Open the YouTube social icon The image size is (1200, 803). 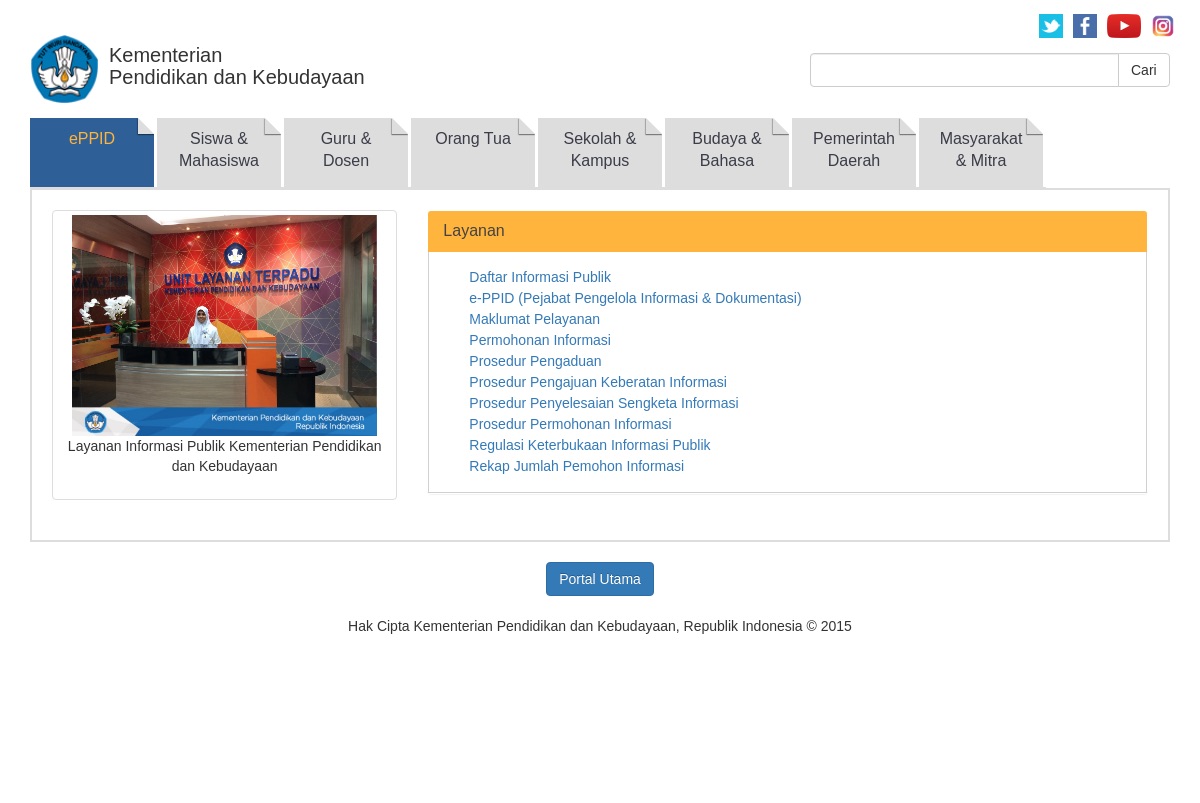(1124, 26)
